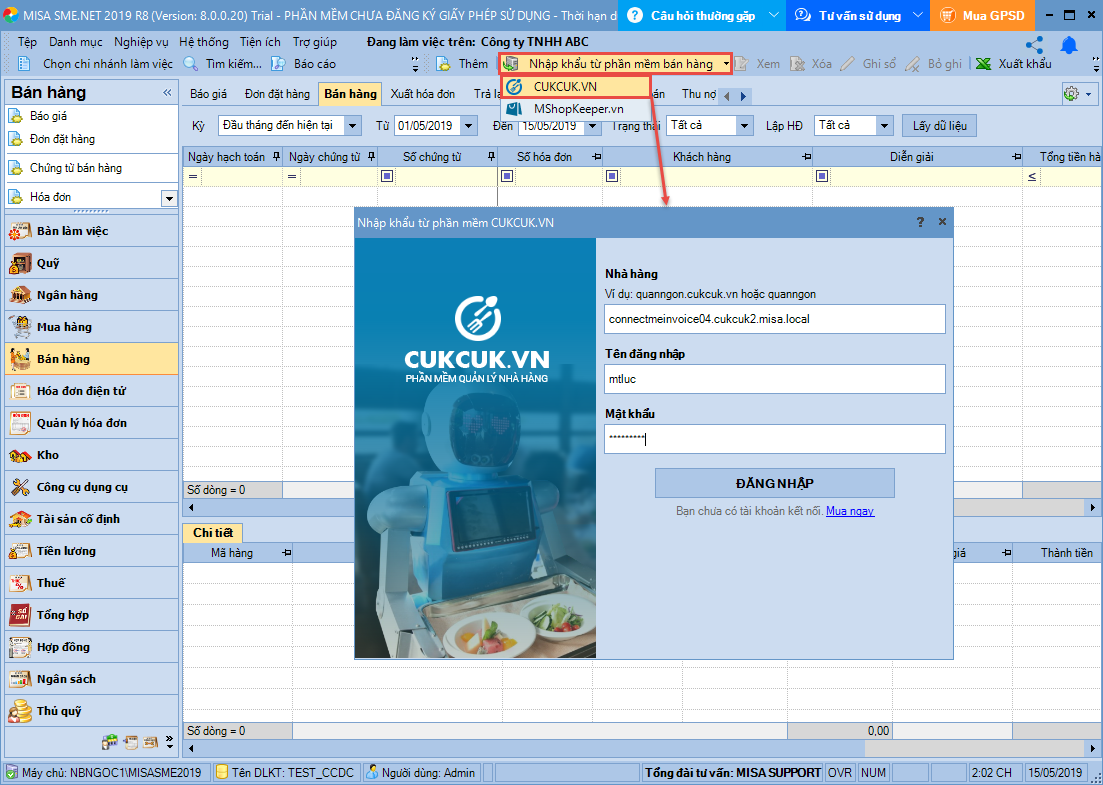Screen dimensions: 1103x785
Task: Open the Ngân hàng module
Action: pos(91,295)
